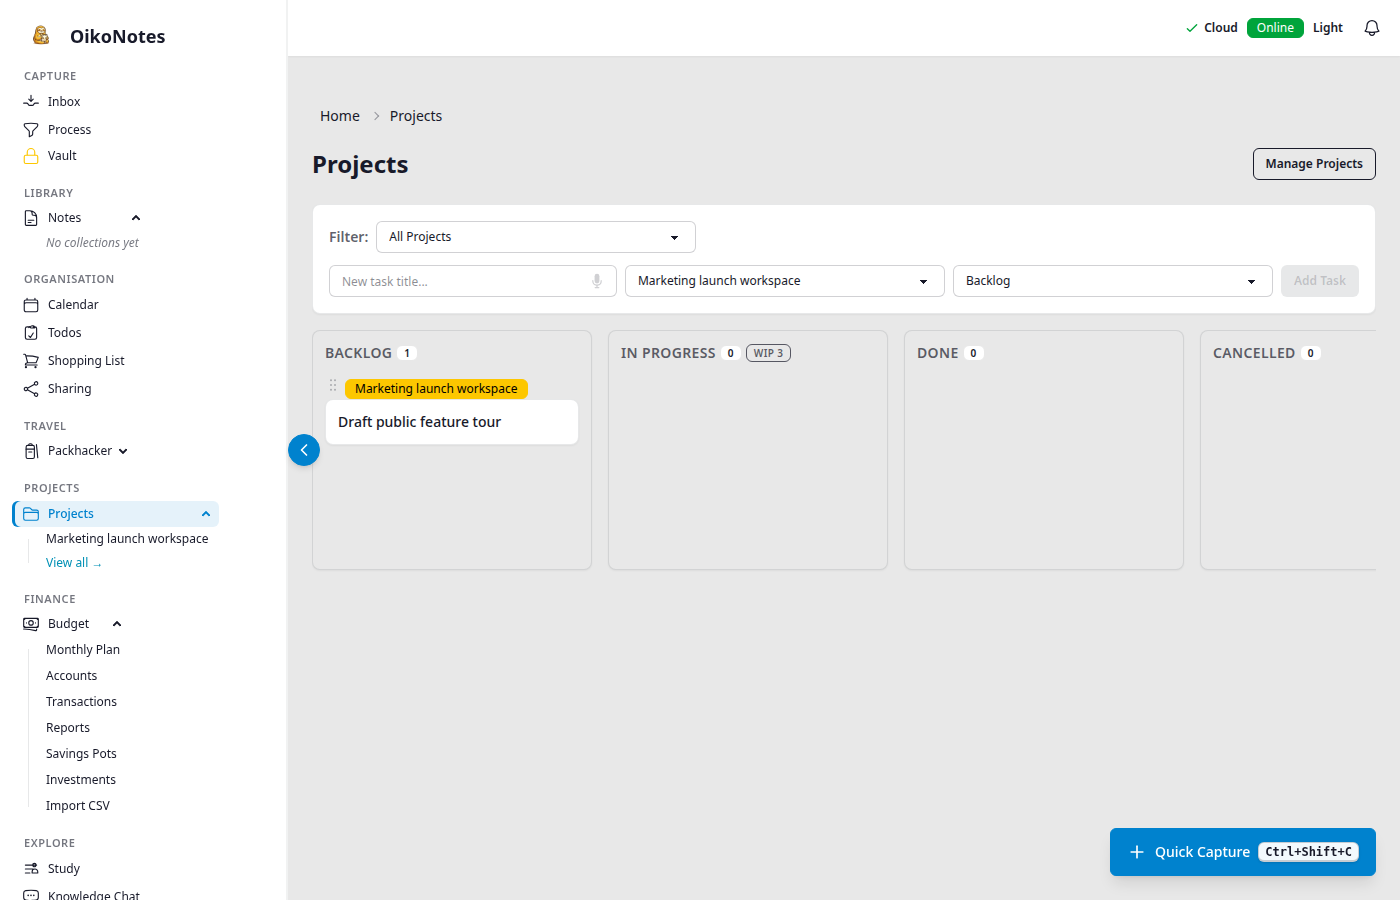The image size is (1400, 900).
Task: Click the Sharing share icon
Action: click(x=31, y=389)
